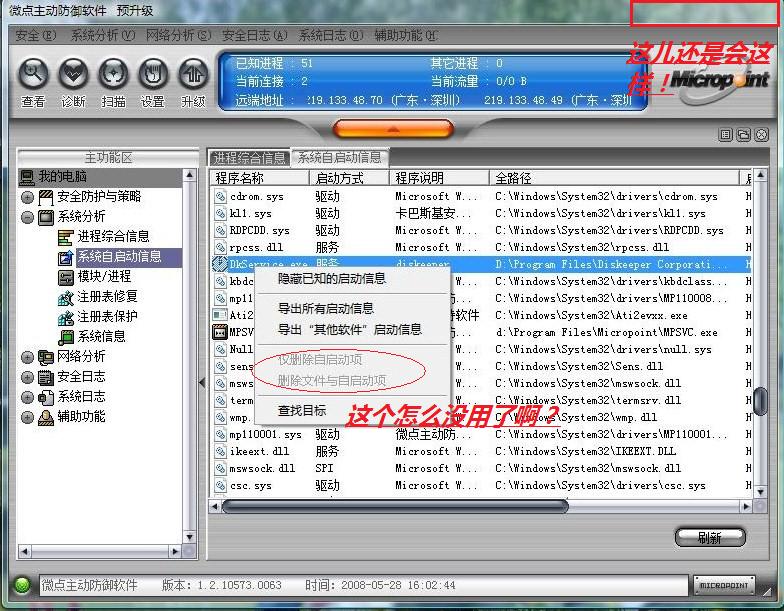Expand the 安全日志 tree node
784x611 pixels.
point(28,377)
